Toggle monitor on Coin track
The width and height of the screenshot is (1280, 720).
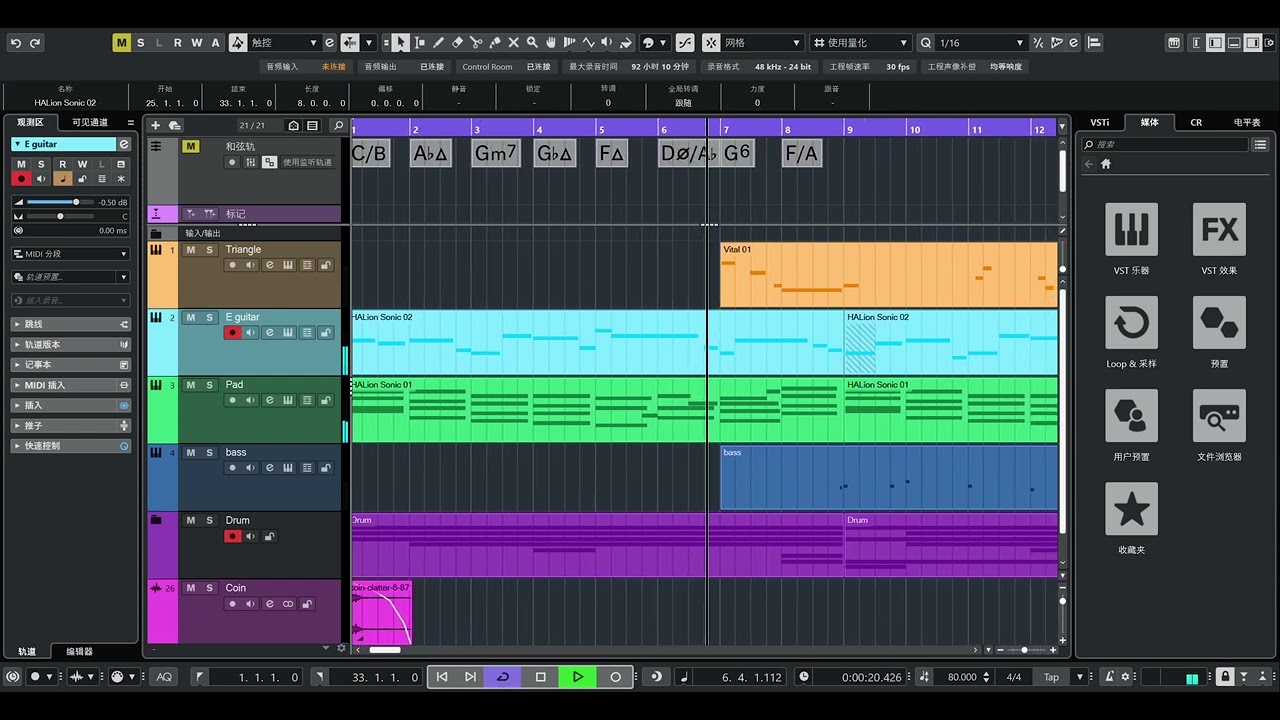pyautogui.click(x=250, y=604)
